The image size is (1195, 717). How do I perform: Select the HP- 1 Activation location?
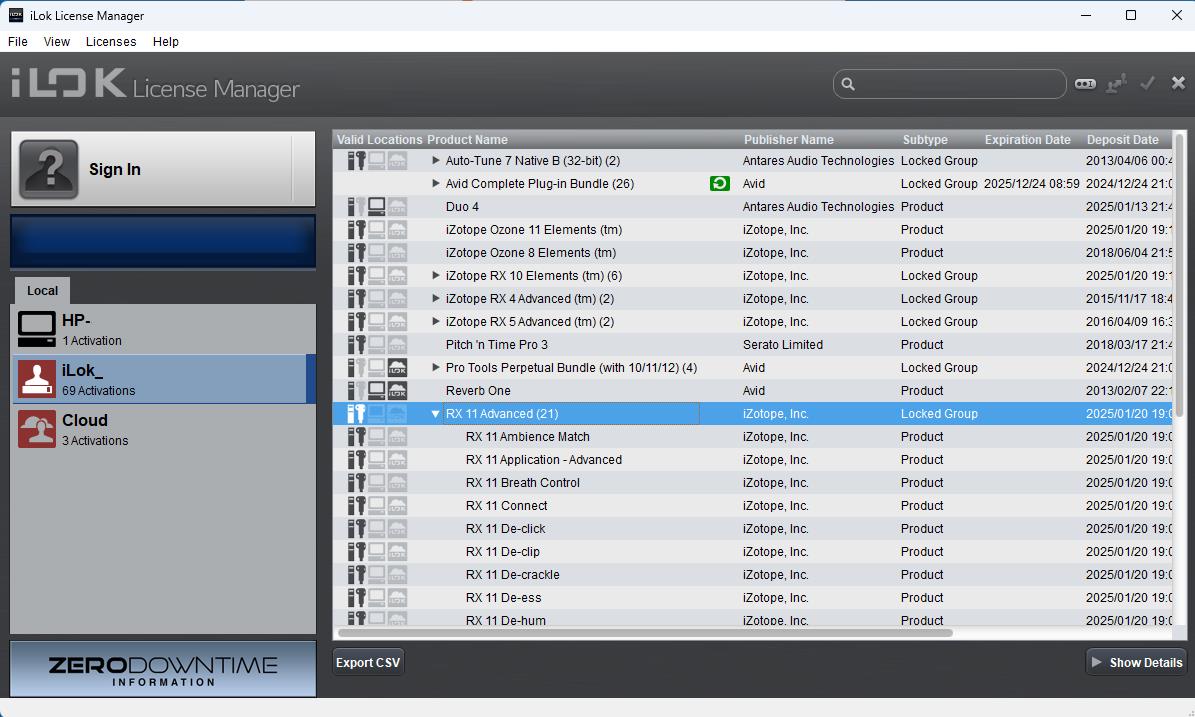point(163,329)
